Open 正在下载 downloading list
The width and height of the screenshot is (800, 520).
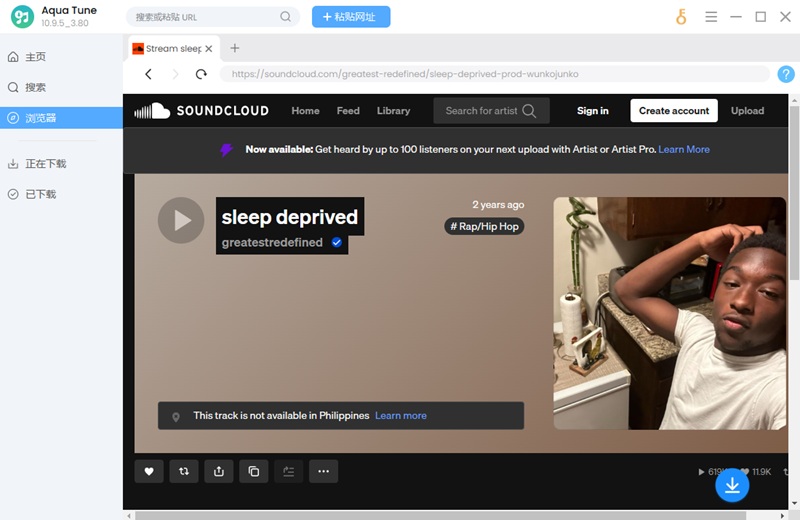[61, 164]
